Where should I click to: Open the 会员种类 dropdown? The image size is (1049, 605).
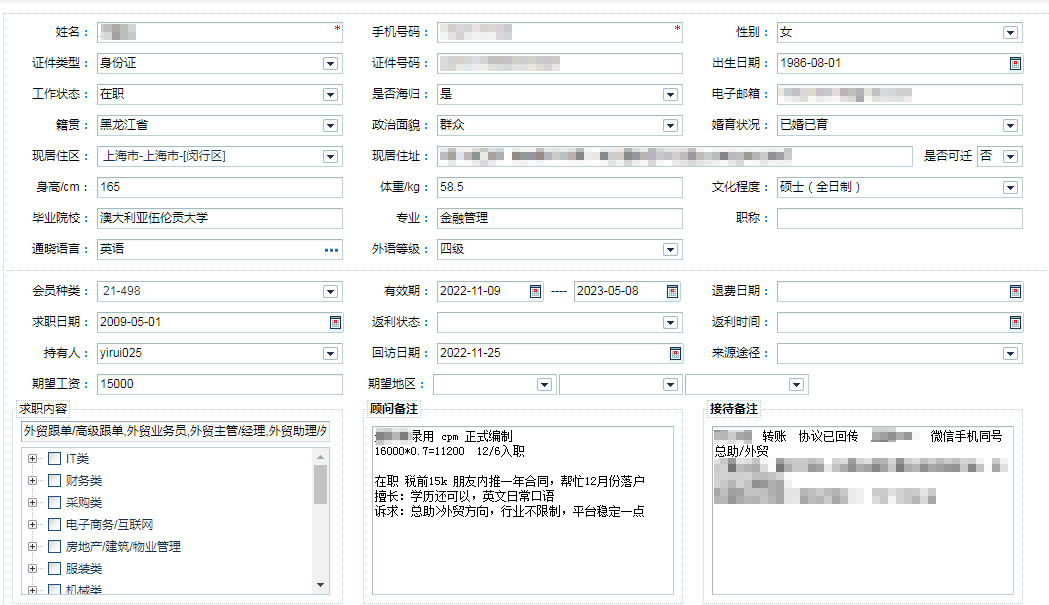tap(330, 291)
